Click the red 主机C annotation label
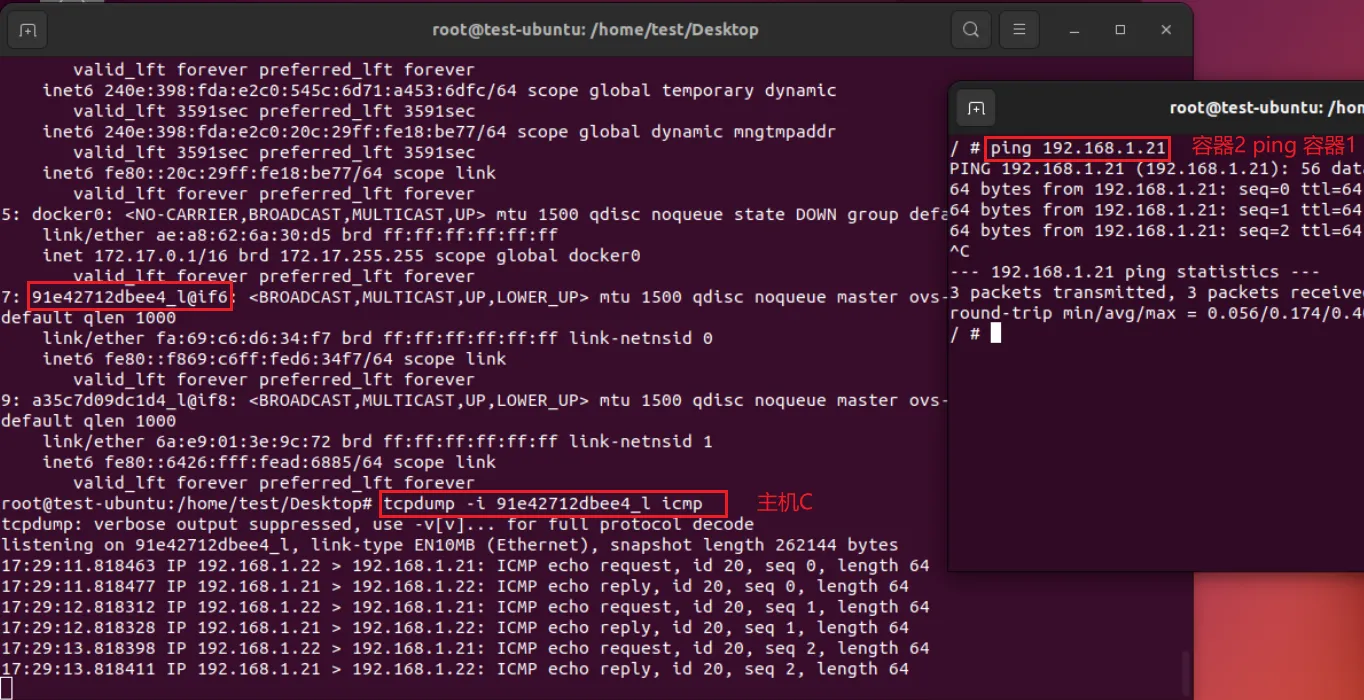The image size is (1364, 700). (784, 503)
